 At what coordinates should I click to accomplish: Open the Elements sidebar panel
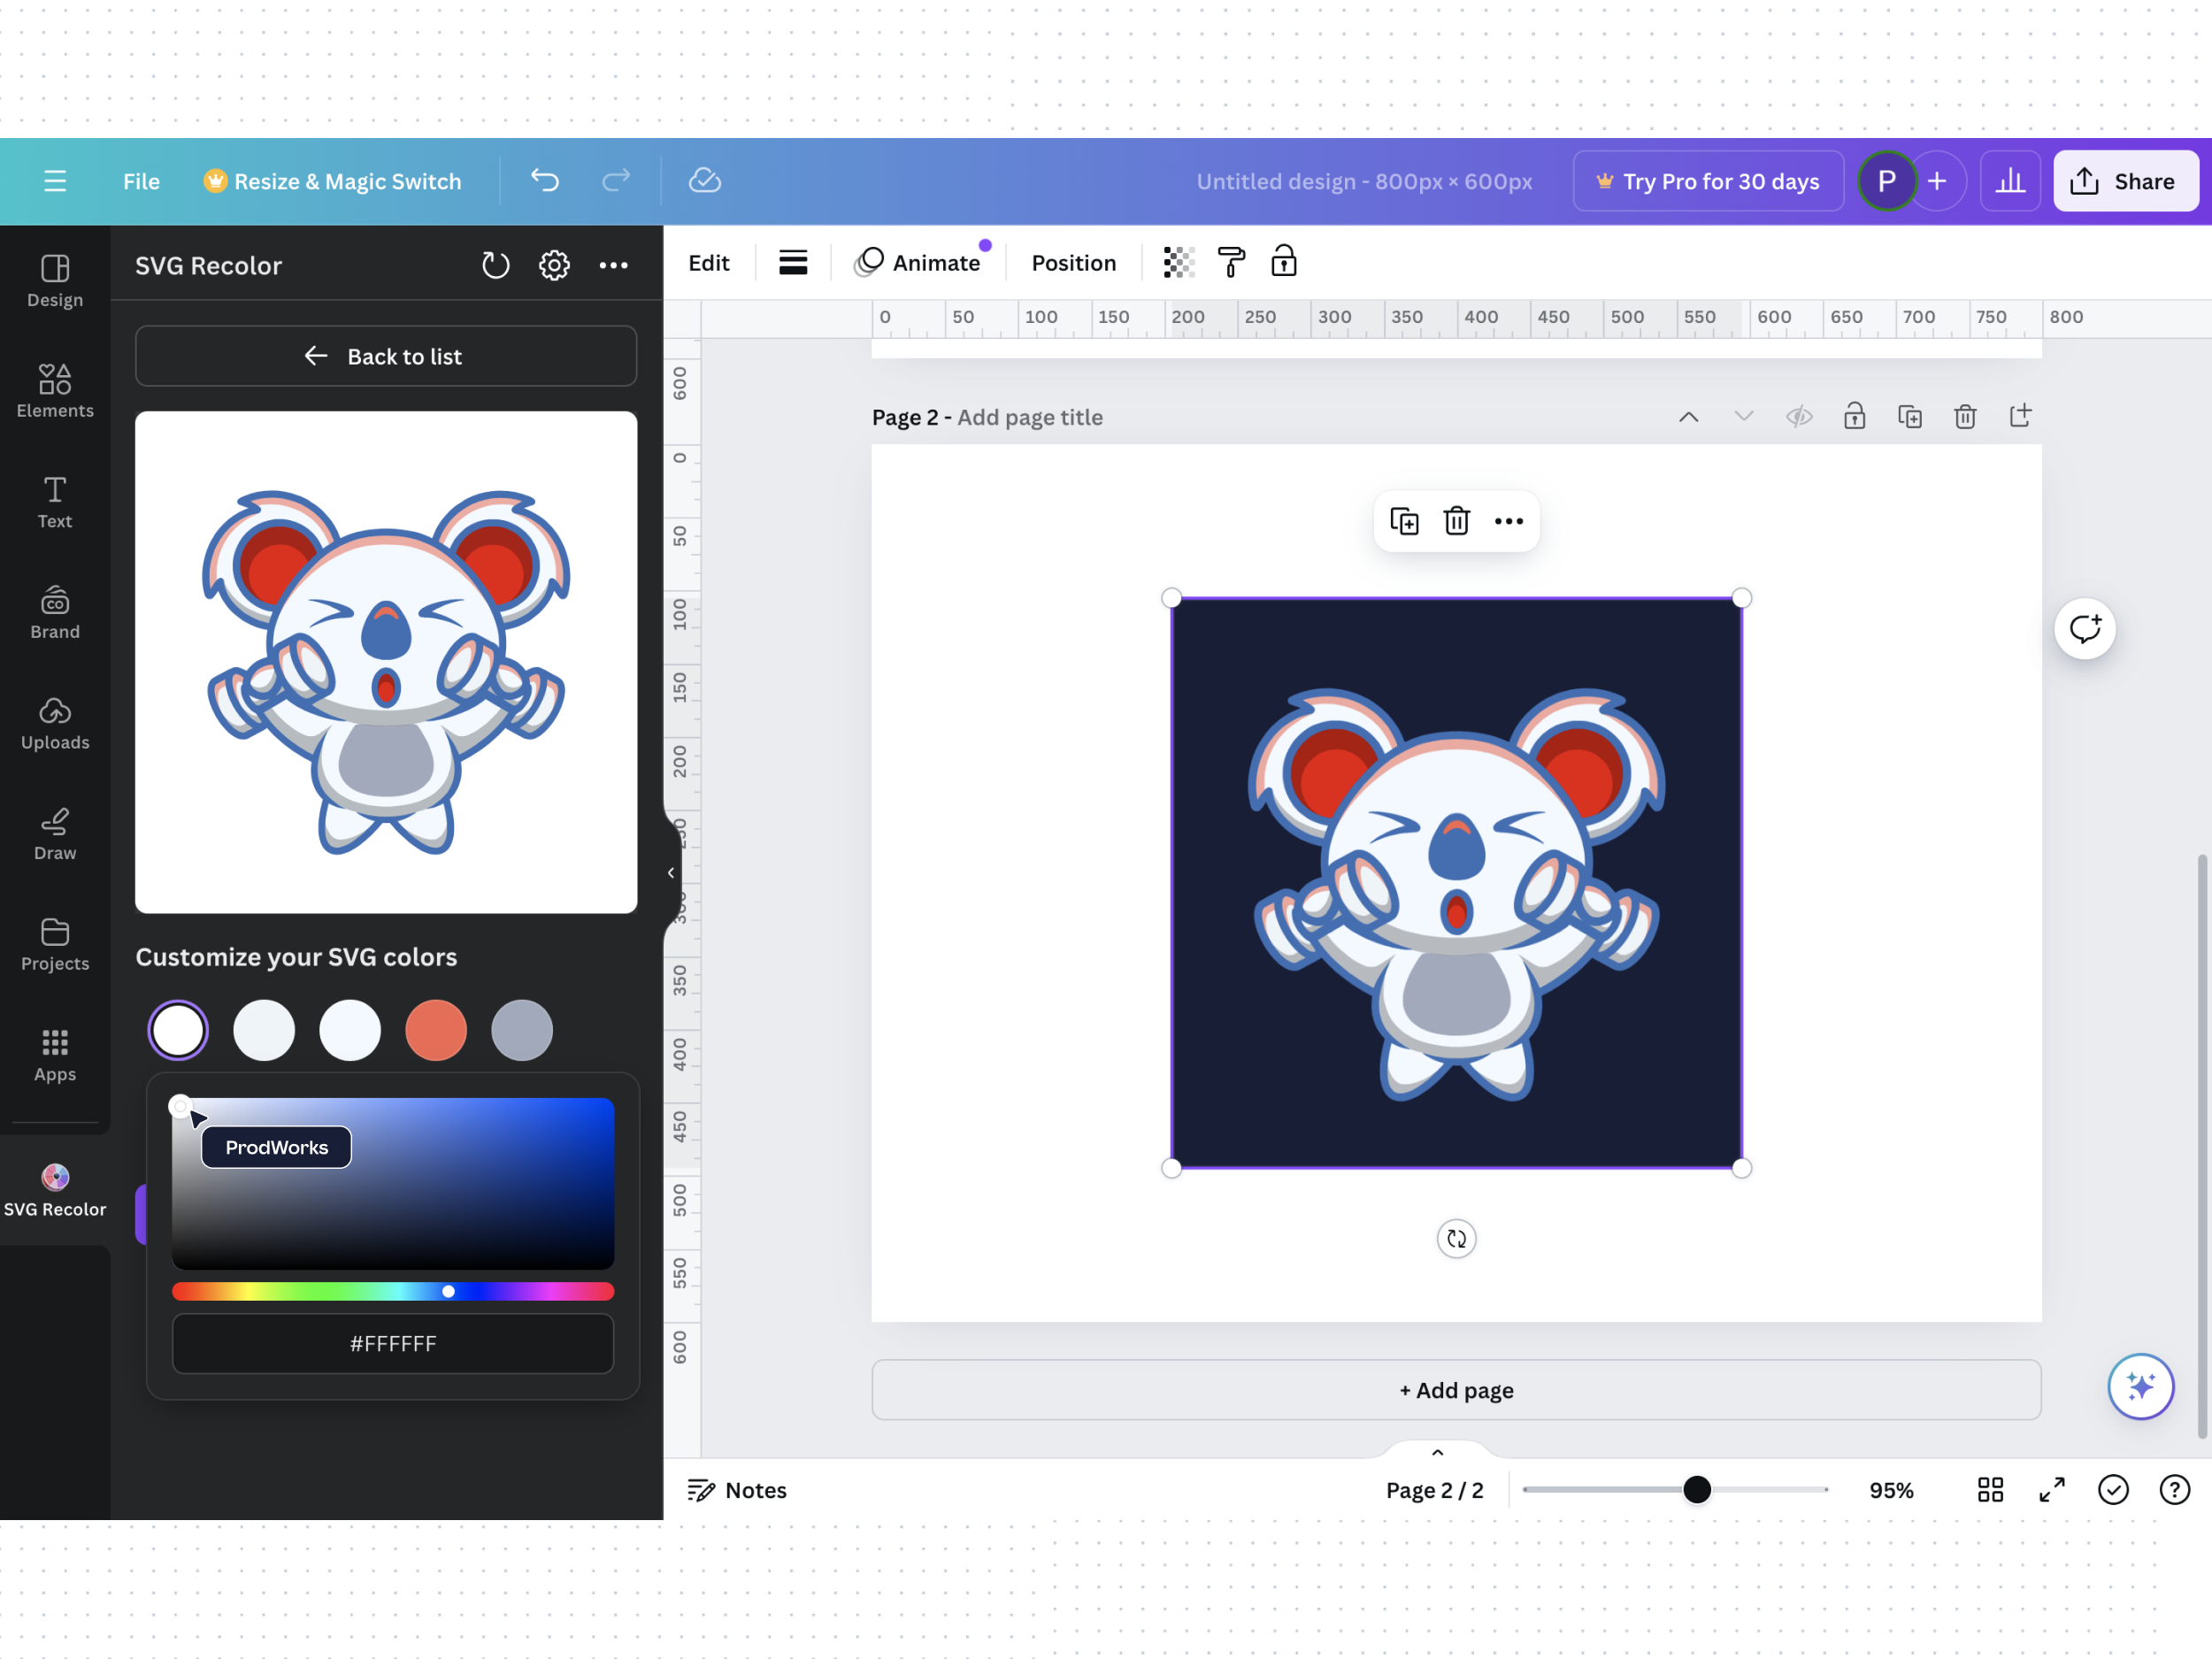55,391
